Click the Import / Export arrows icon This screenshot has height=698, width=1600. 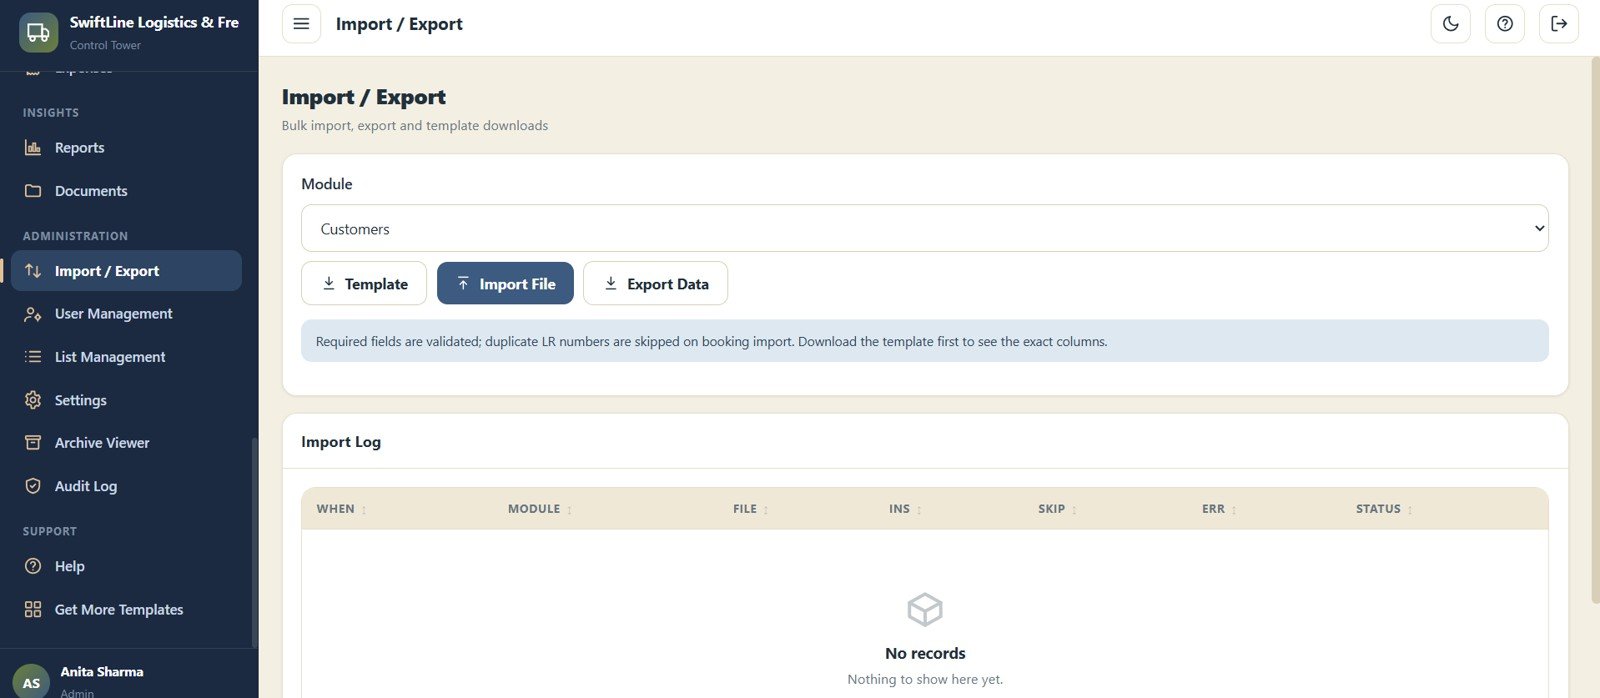point(33,271)
